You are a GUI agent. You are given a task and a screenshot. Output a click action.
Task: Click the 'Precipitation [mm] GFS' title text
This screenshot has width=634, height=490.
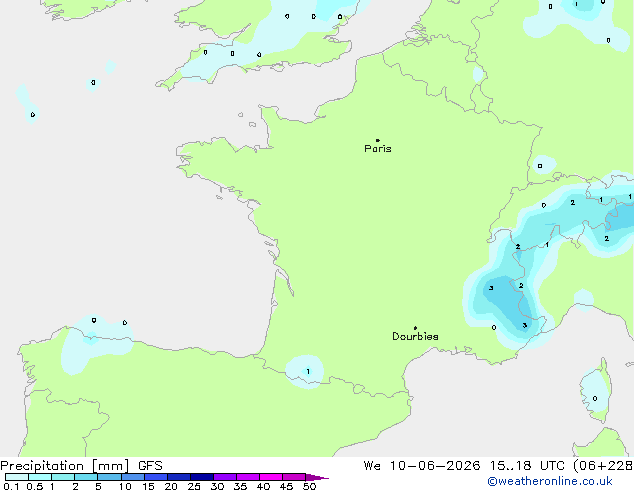[x=81, y=466]
